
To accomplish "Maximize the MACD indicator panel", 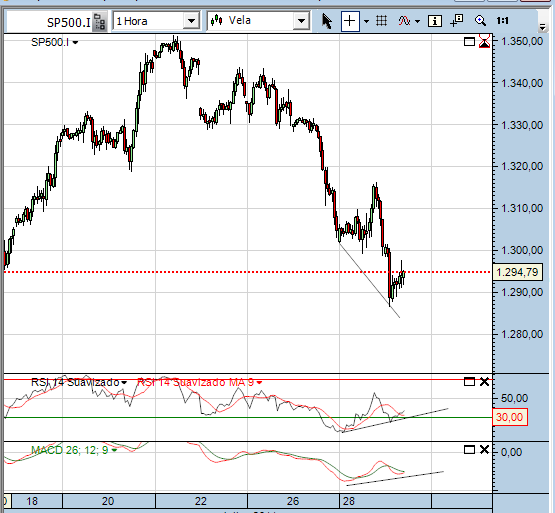I will click(x=469, y=450).
